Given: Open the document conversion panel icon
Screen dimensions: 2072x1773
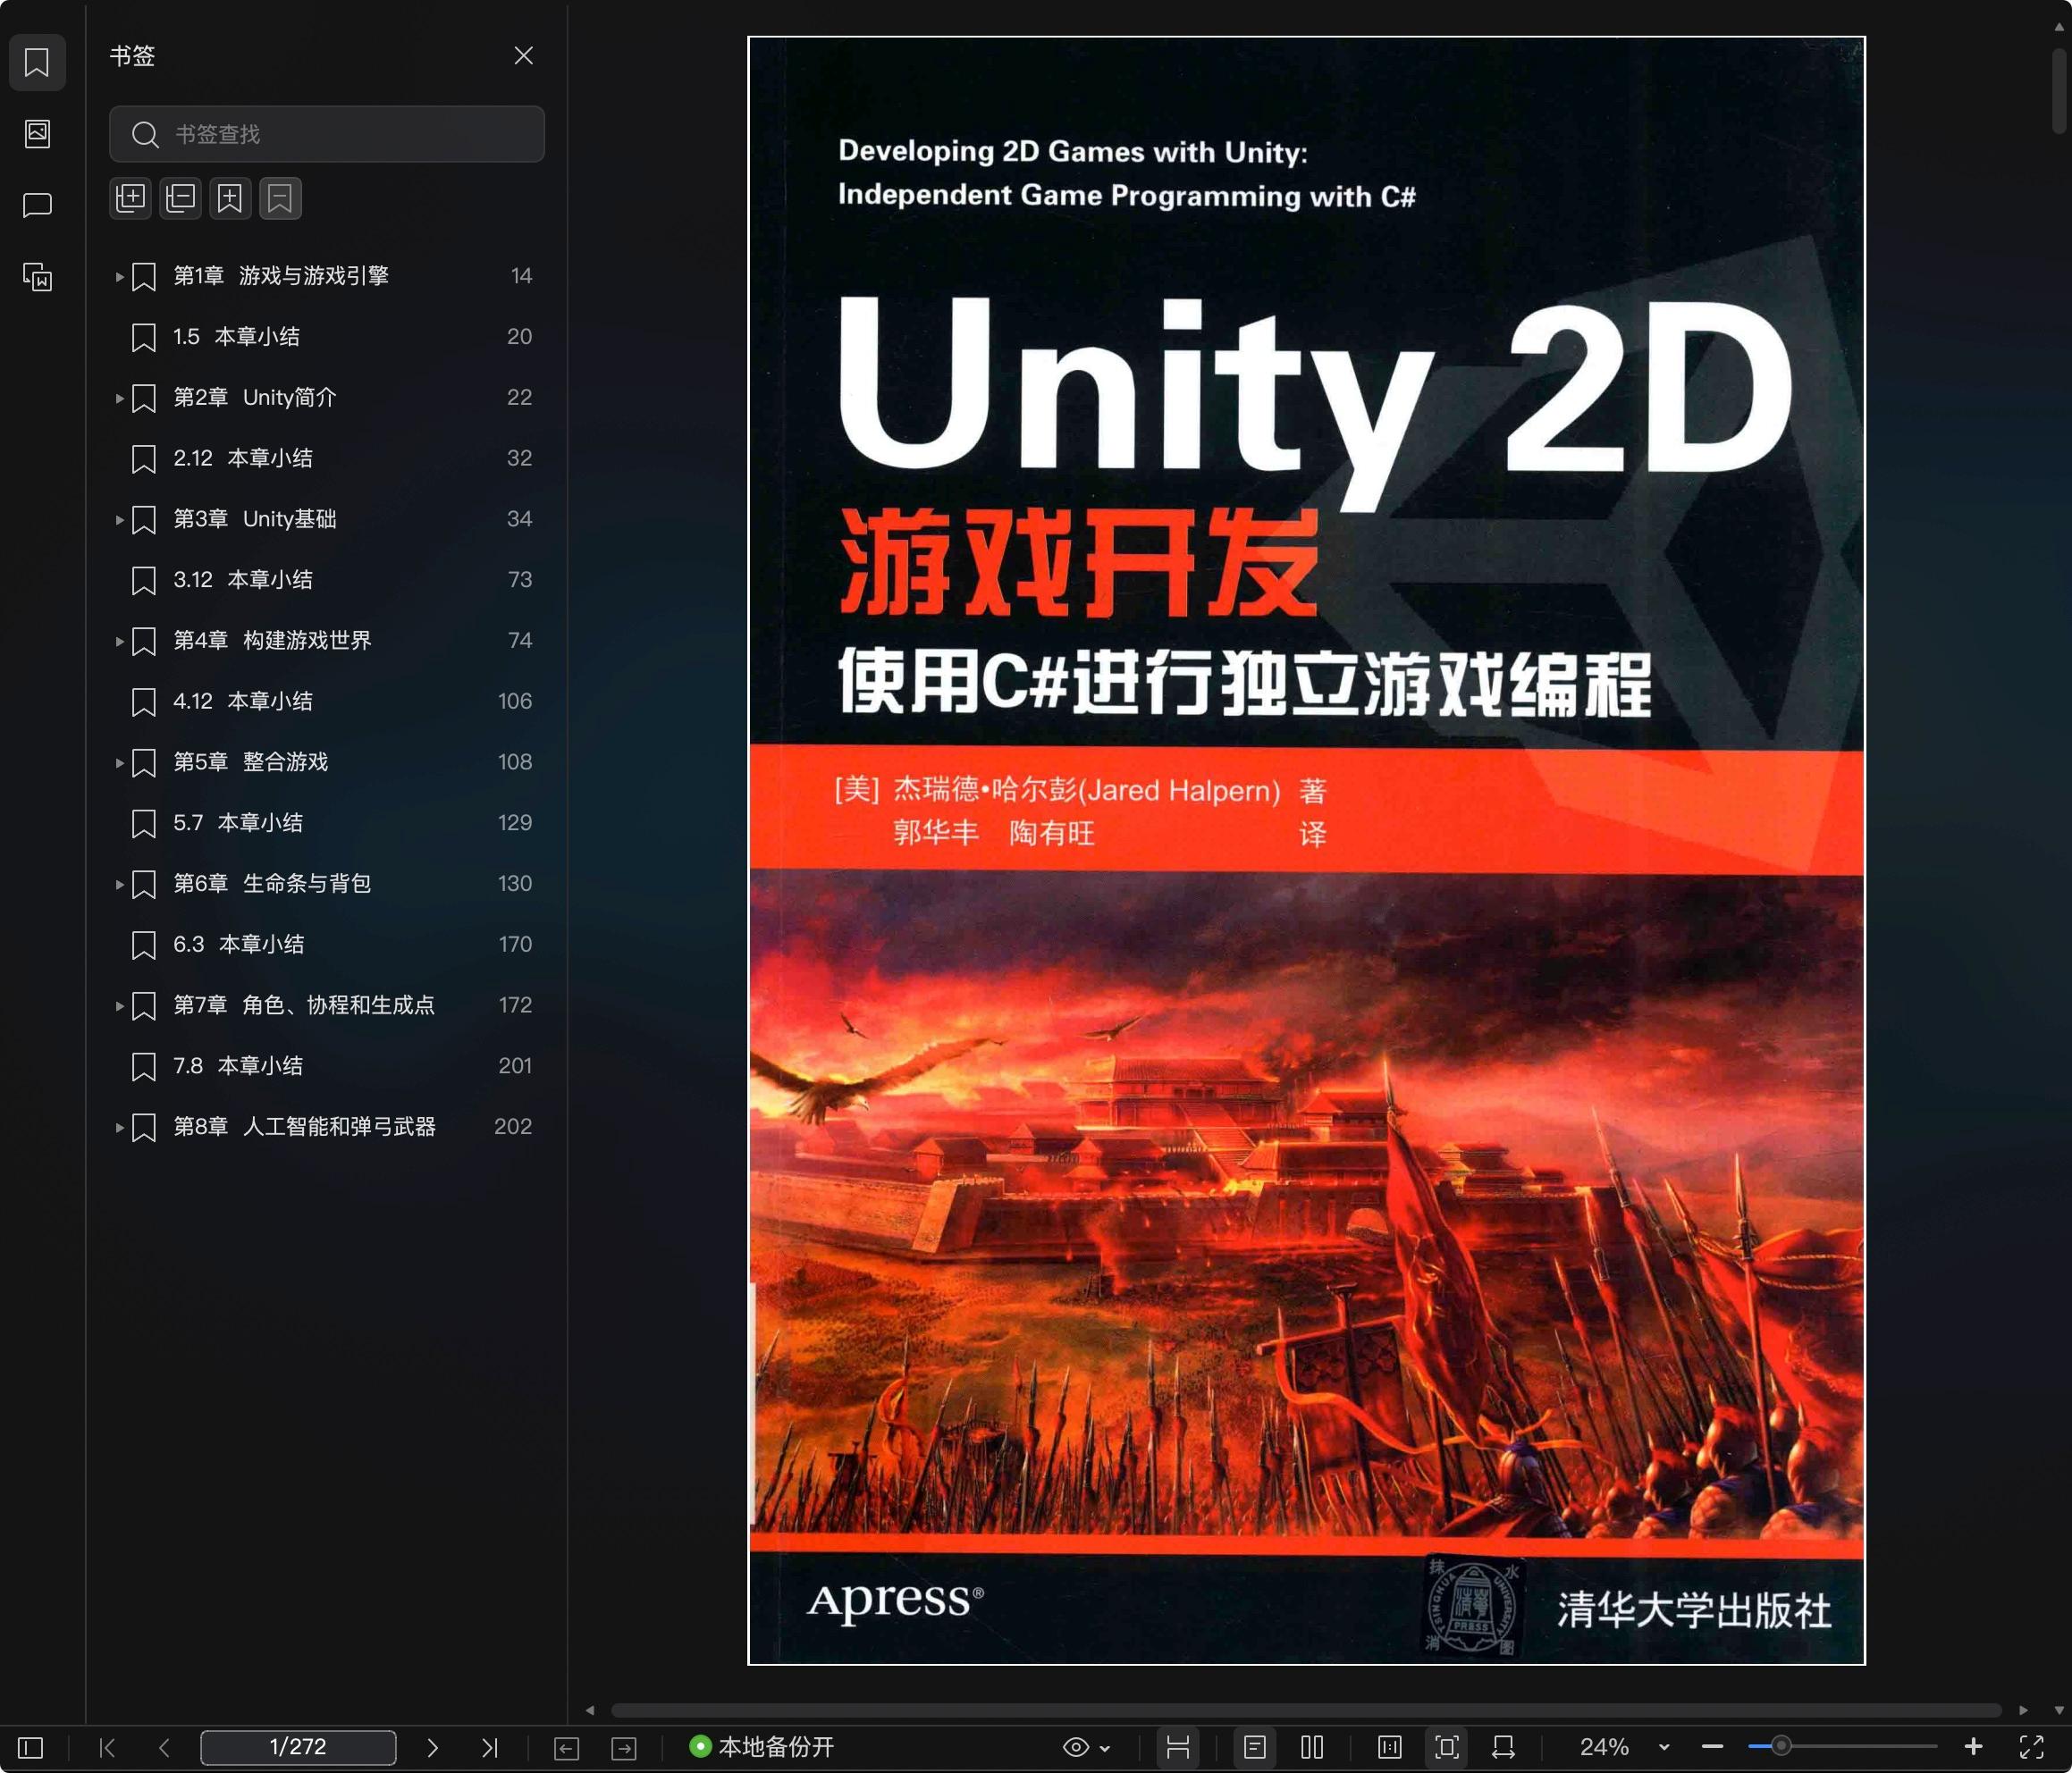Looking at the screenshot, I should 37,277.
